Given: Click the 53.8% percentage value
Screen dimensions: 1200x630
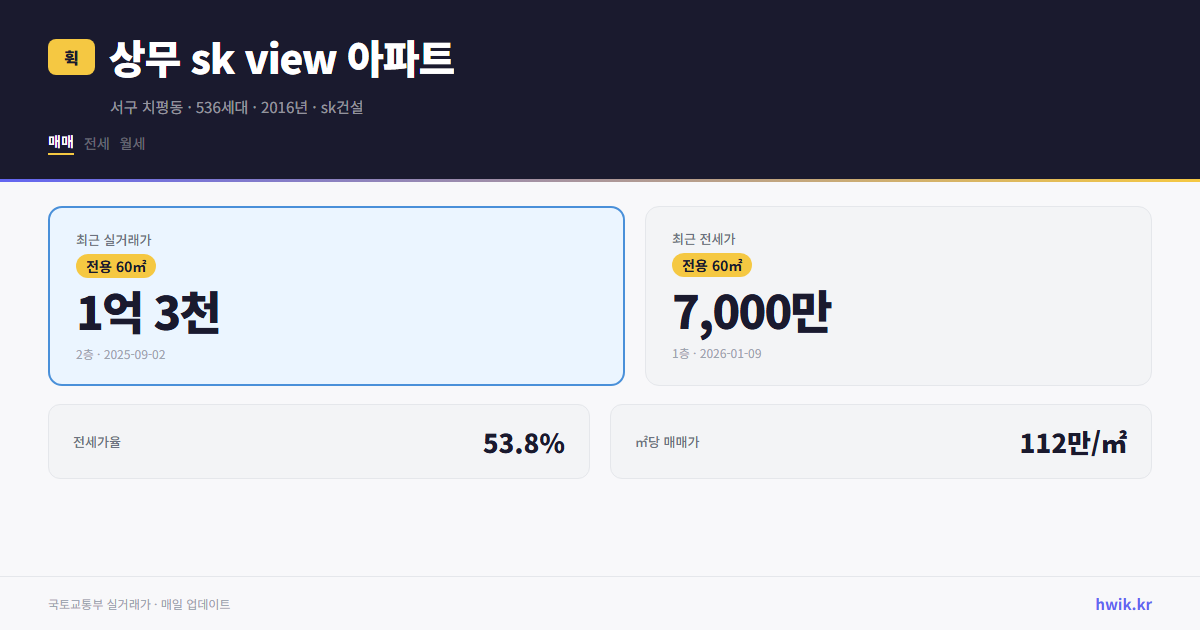Looking at the screenshot, I should pyautogui.click(x=524, y=441).
